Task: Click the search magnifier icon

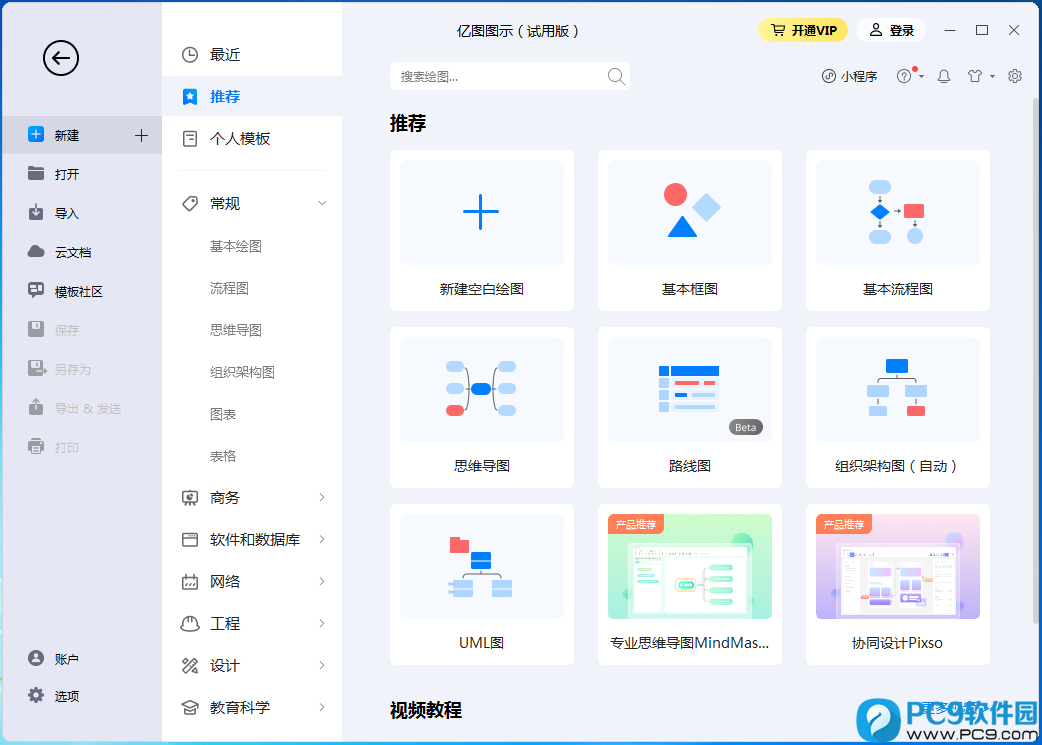Action: point(616,76)
